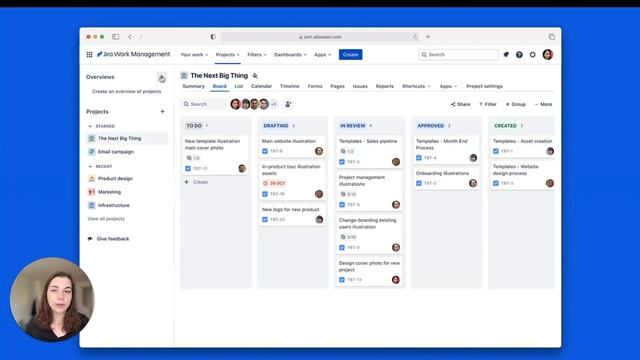Screen dimensions: 640x360
Task: Click task checkbox on Design cover photo card
Action: click(342, 280)
